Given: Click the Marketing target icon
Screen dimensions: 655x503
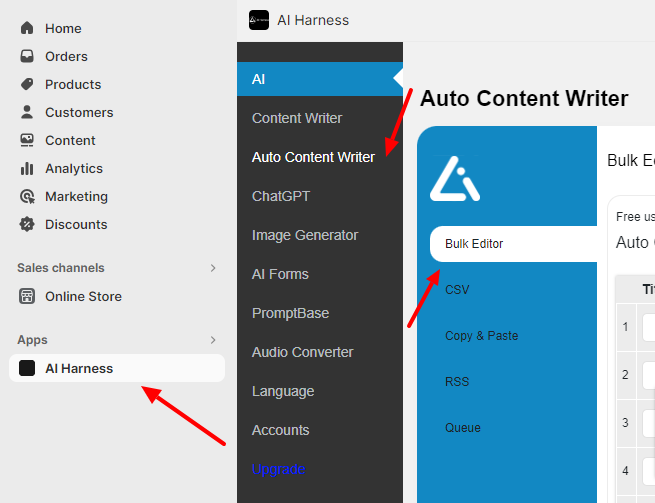Looking at the screenshot, I should 27,196.
